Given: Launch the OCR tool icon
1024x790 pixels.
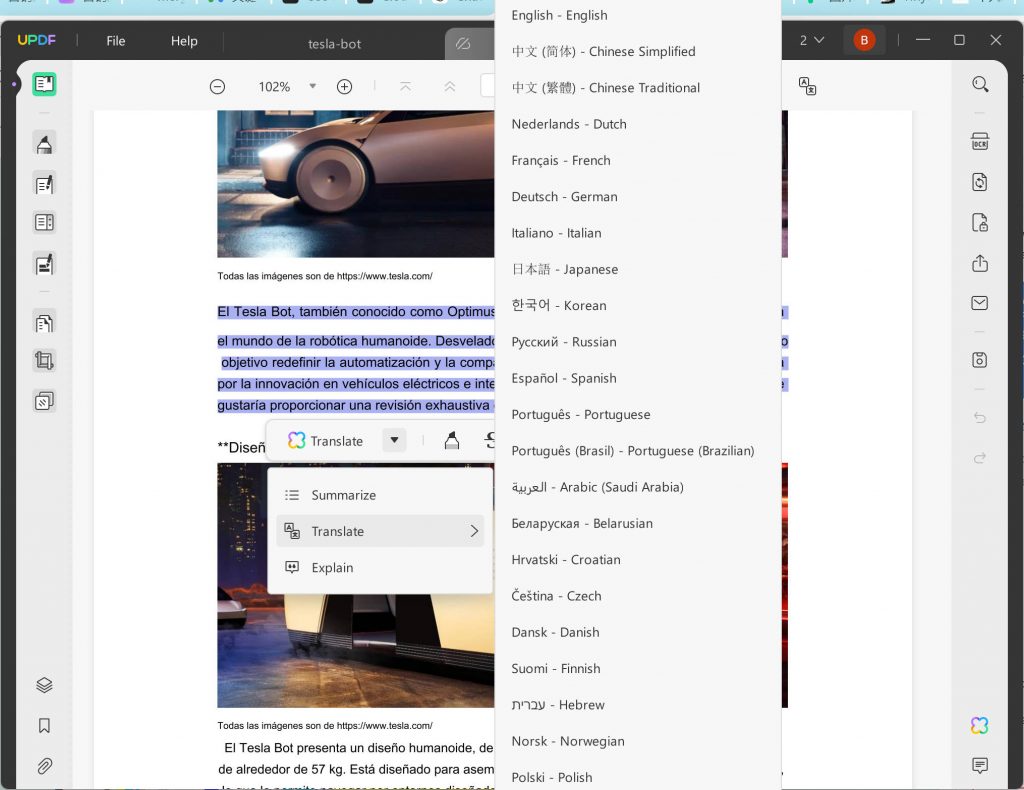Looking at the screenshot, I should [x=980, y=141].
